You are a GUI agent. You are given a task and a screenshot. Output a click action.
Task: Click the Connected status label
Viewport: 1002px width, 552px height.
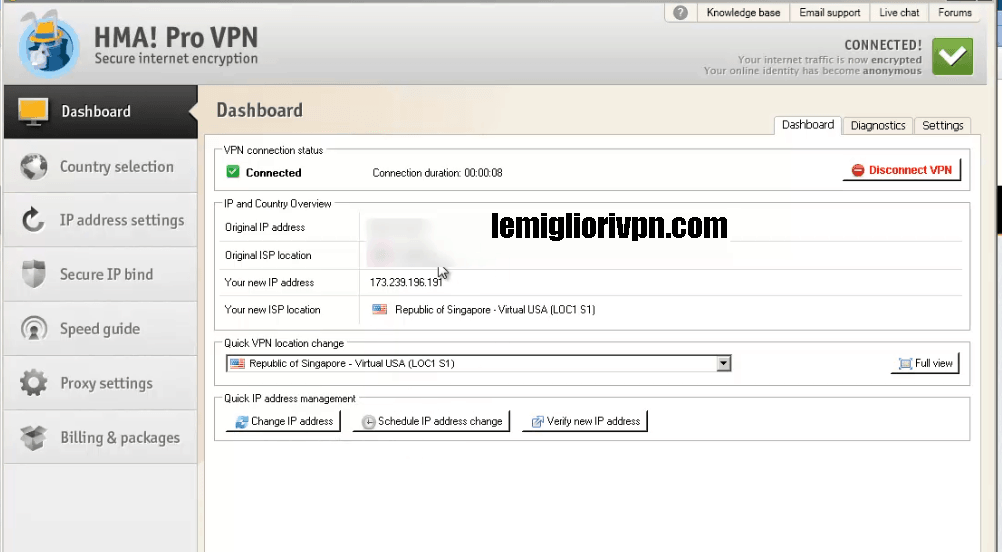[x=274, y=172]
